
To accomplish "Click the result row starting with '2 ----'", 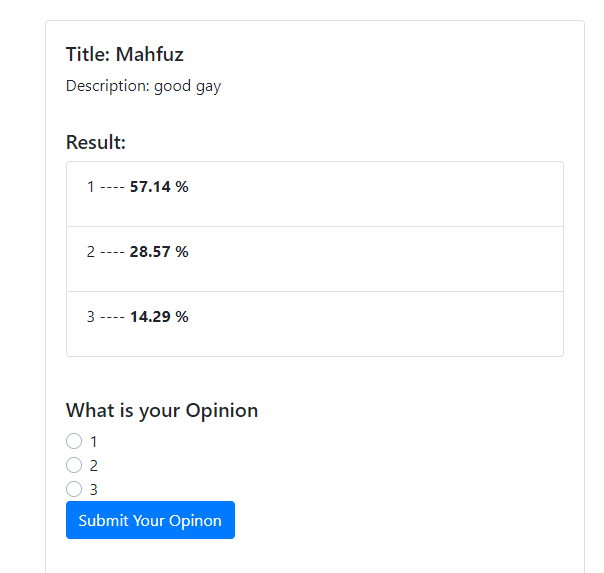I will coord(314,259).
